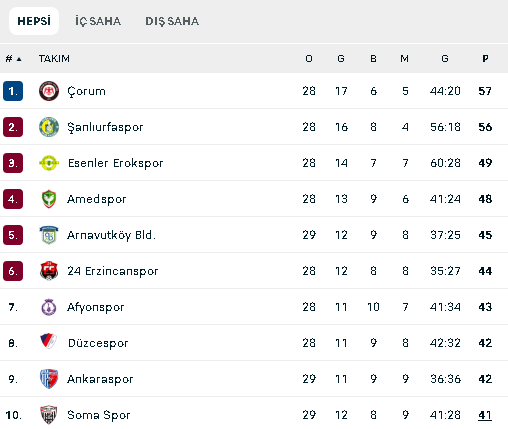Open the Çorum team name link
The image size is (508, 429).
pyautogui.click(x=86, y=91)
